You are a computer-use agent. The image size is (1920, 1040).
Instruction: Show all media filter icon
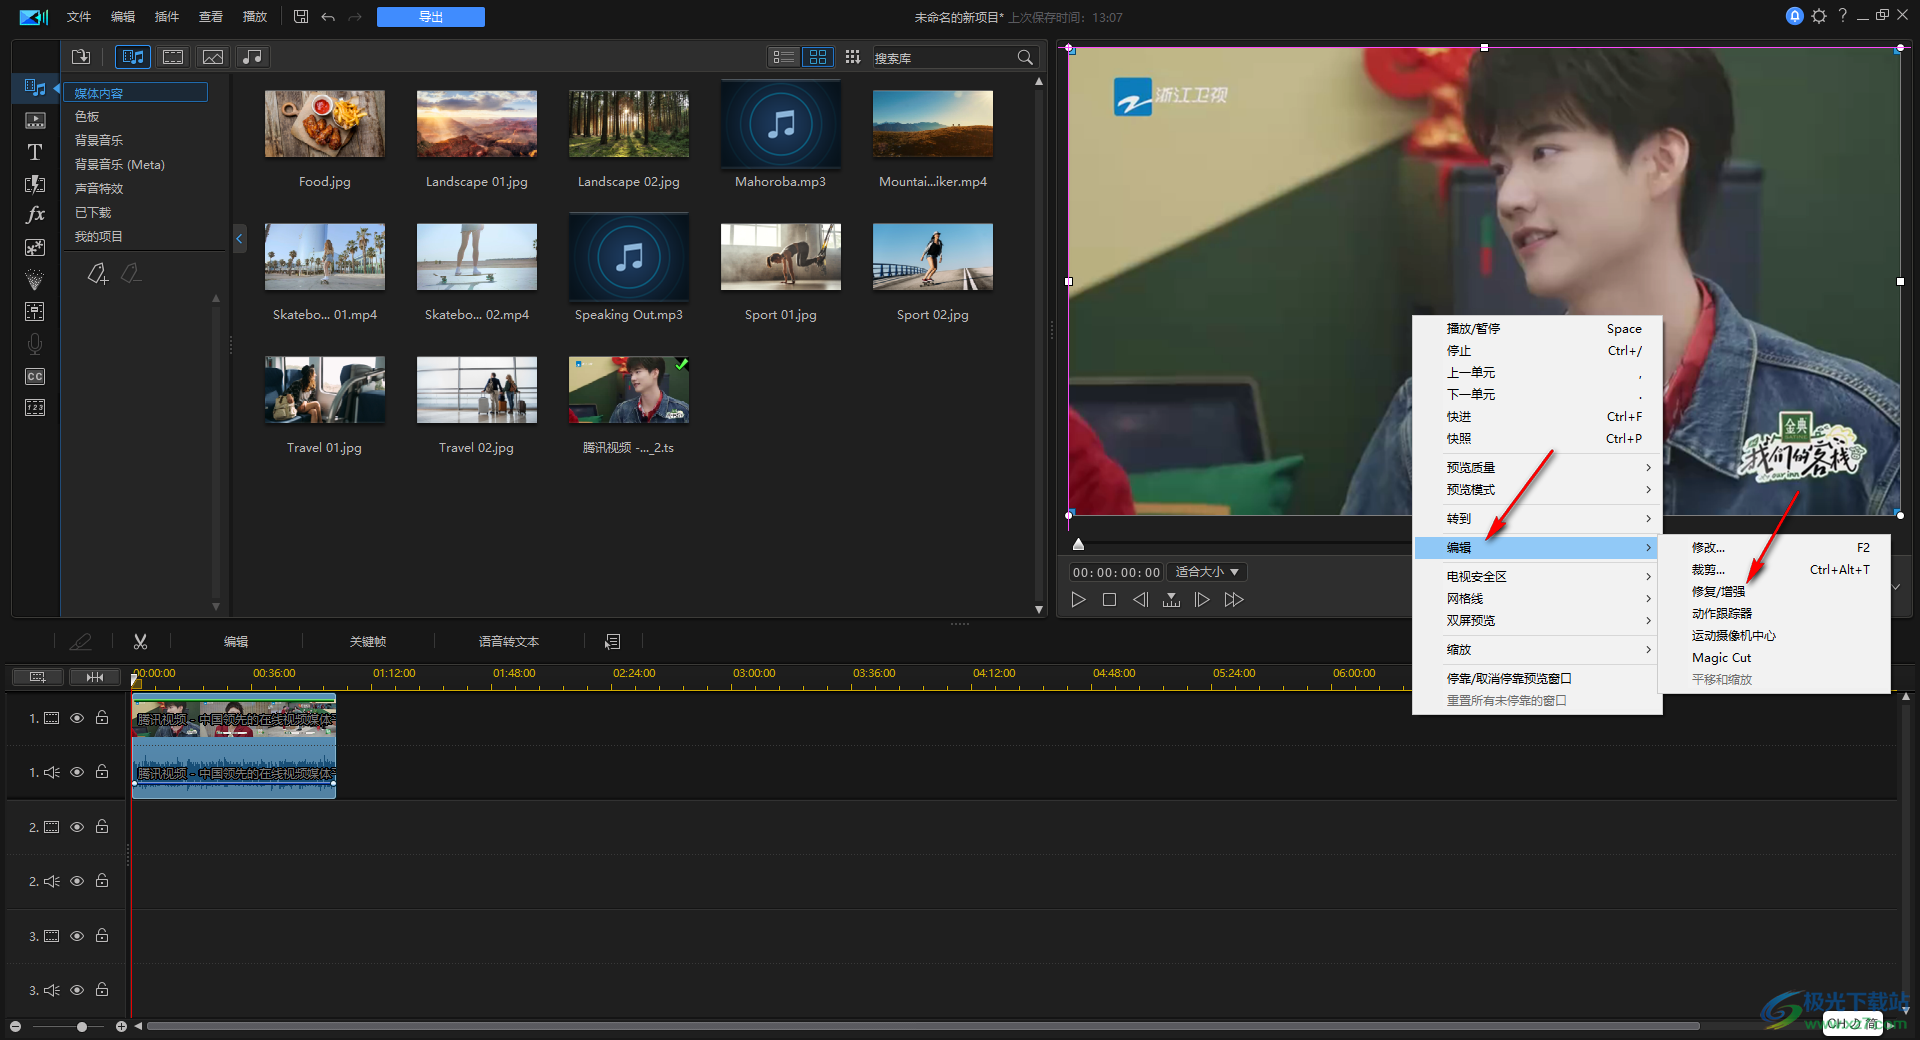tap(133, 57)
